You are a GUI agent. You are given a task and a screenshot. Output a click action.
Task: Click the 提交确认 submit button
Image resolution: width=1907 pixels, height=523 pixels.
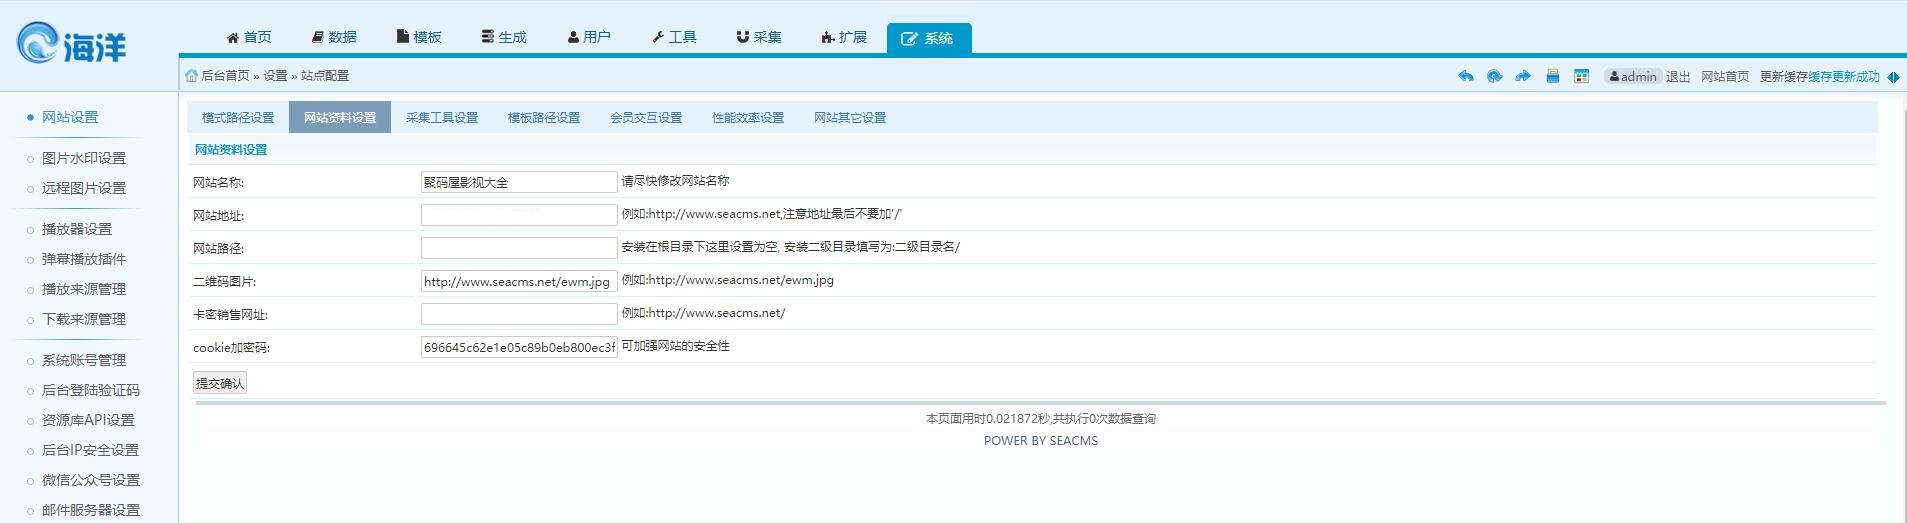[x=220, y=383]
